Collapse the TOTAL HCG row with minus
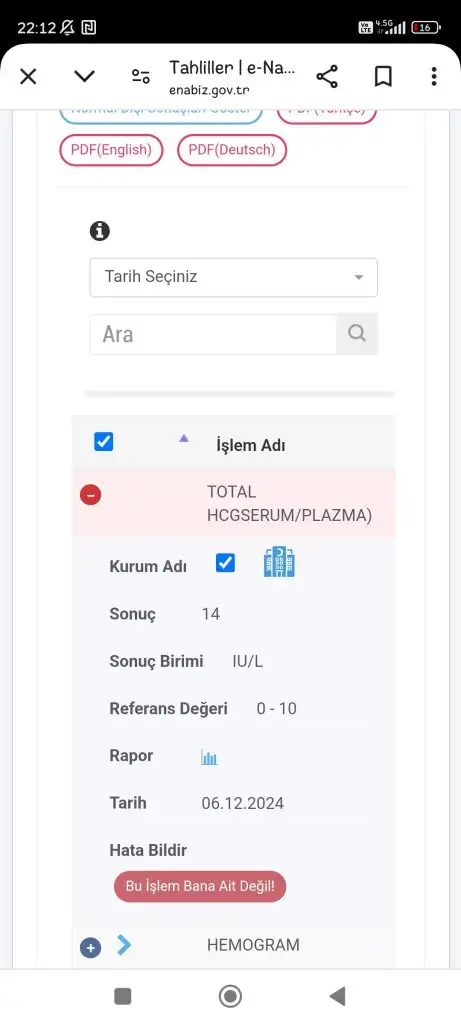 tap(91, 495)
